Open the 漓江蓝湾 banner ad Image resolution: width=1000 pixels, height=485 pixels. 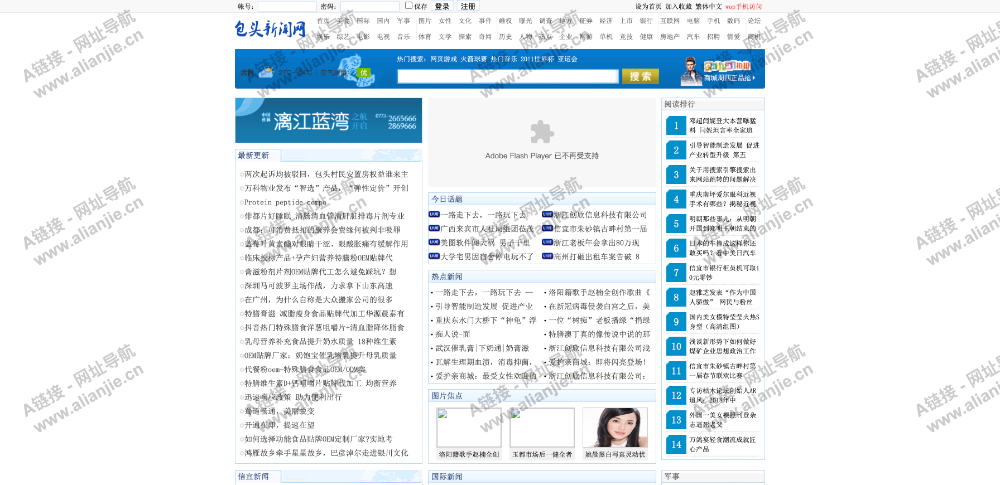328,120
